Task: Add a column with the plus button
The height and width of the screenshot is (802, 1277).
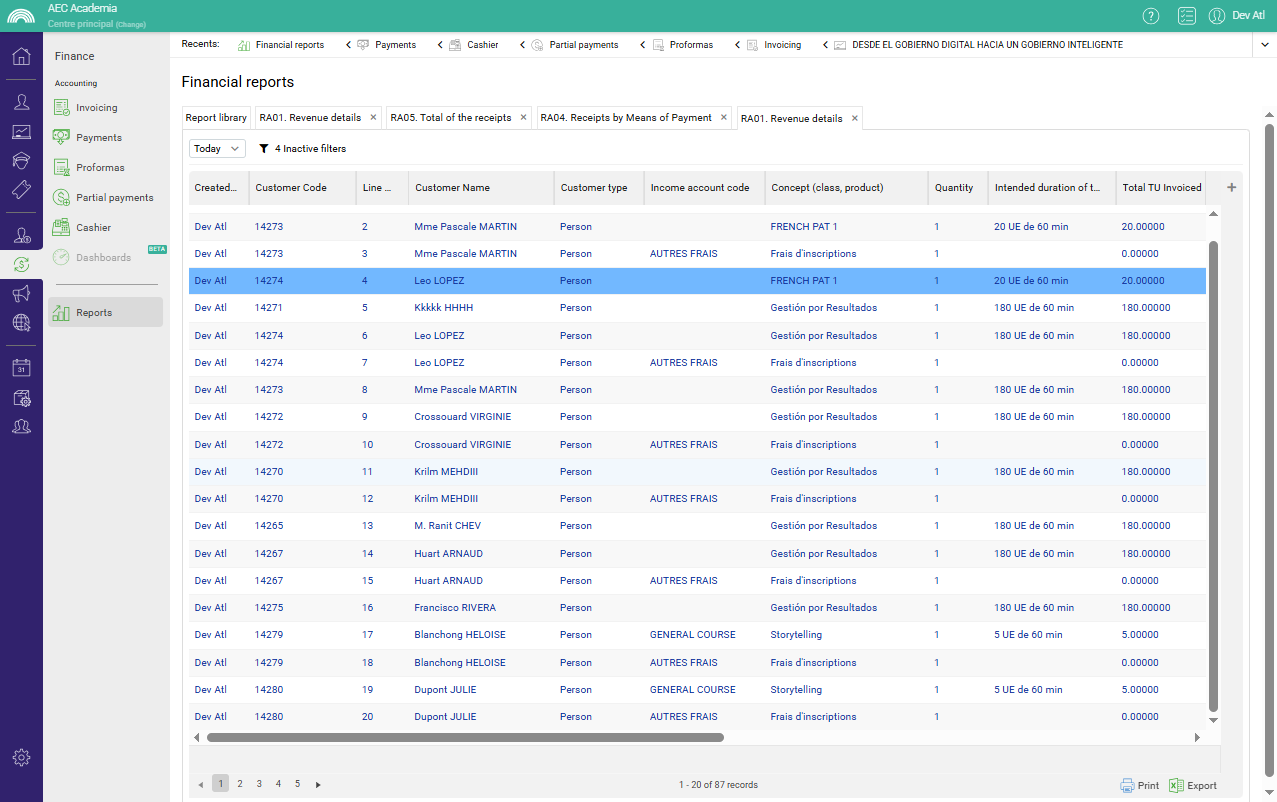Action: tap(1231, 188)
